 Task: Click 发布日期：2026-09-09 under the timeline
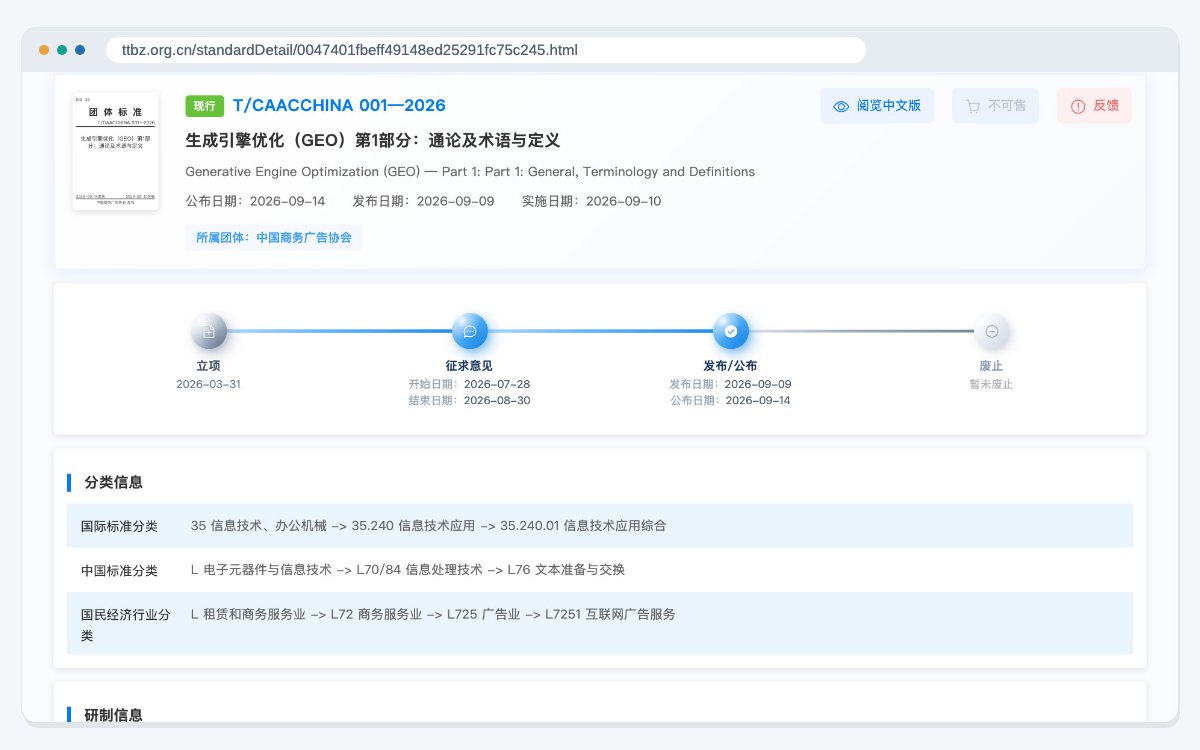[731, 384]
